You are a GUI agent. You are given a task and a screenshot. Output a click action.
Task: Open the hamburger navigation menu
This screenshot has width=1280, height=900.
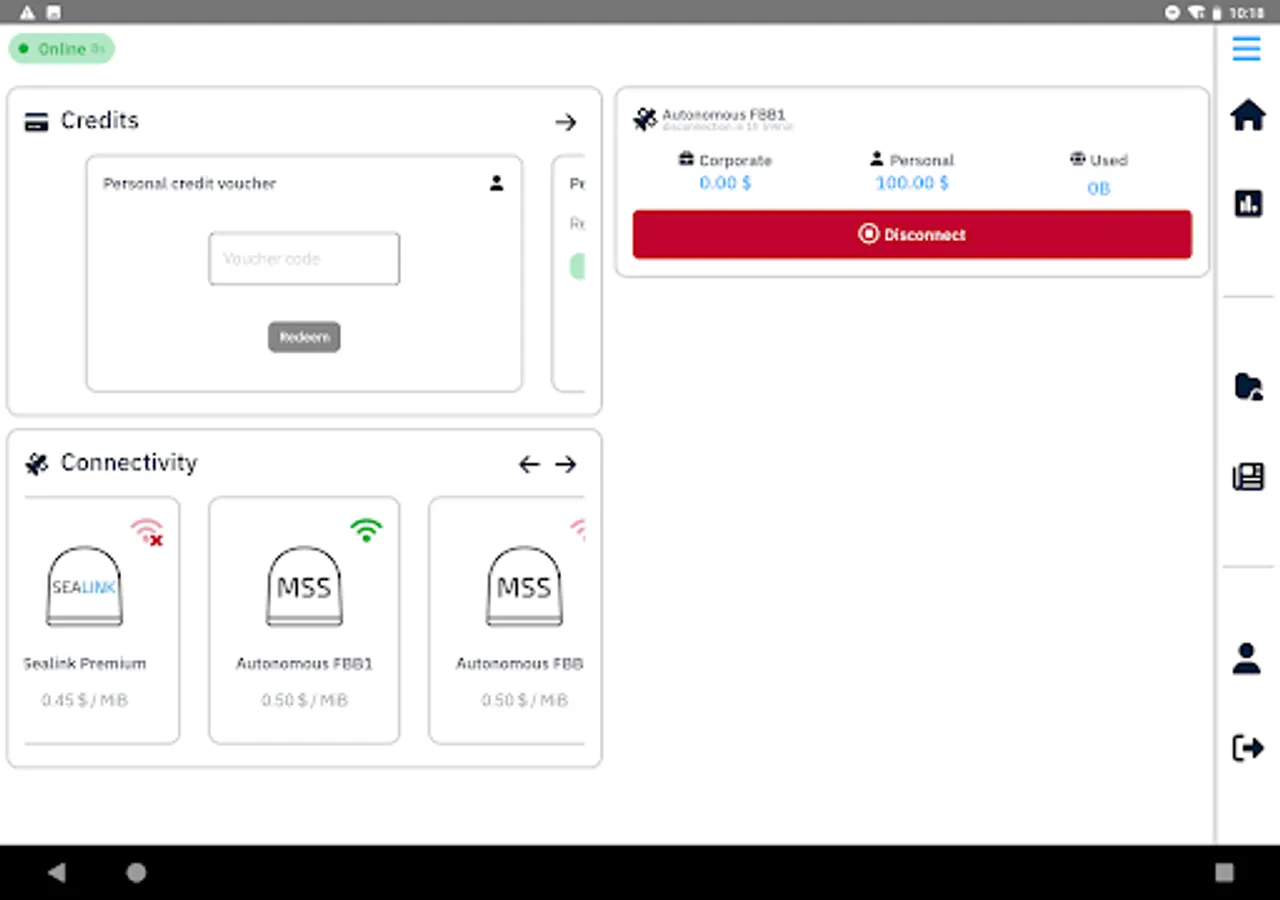click(1246, 48)
